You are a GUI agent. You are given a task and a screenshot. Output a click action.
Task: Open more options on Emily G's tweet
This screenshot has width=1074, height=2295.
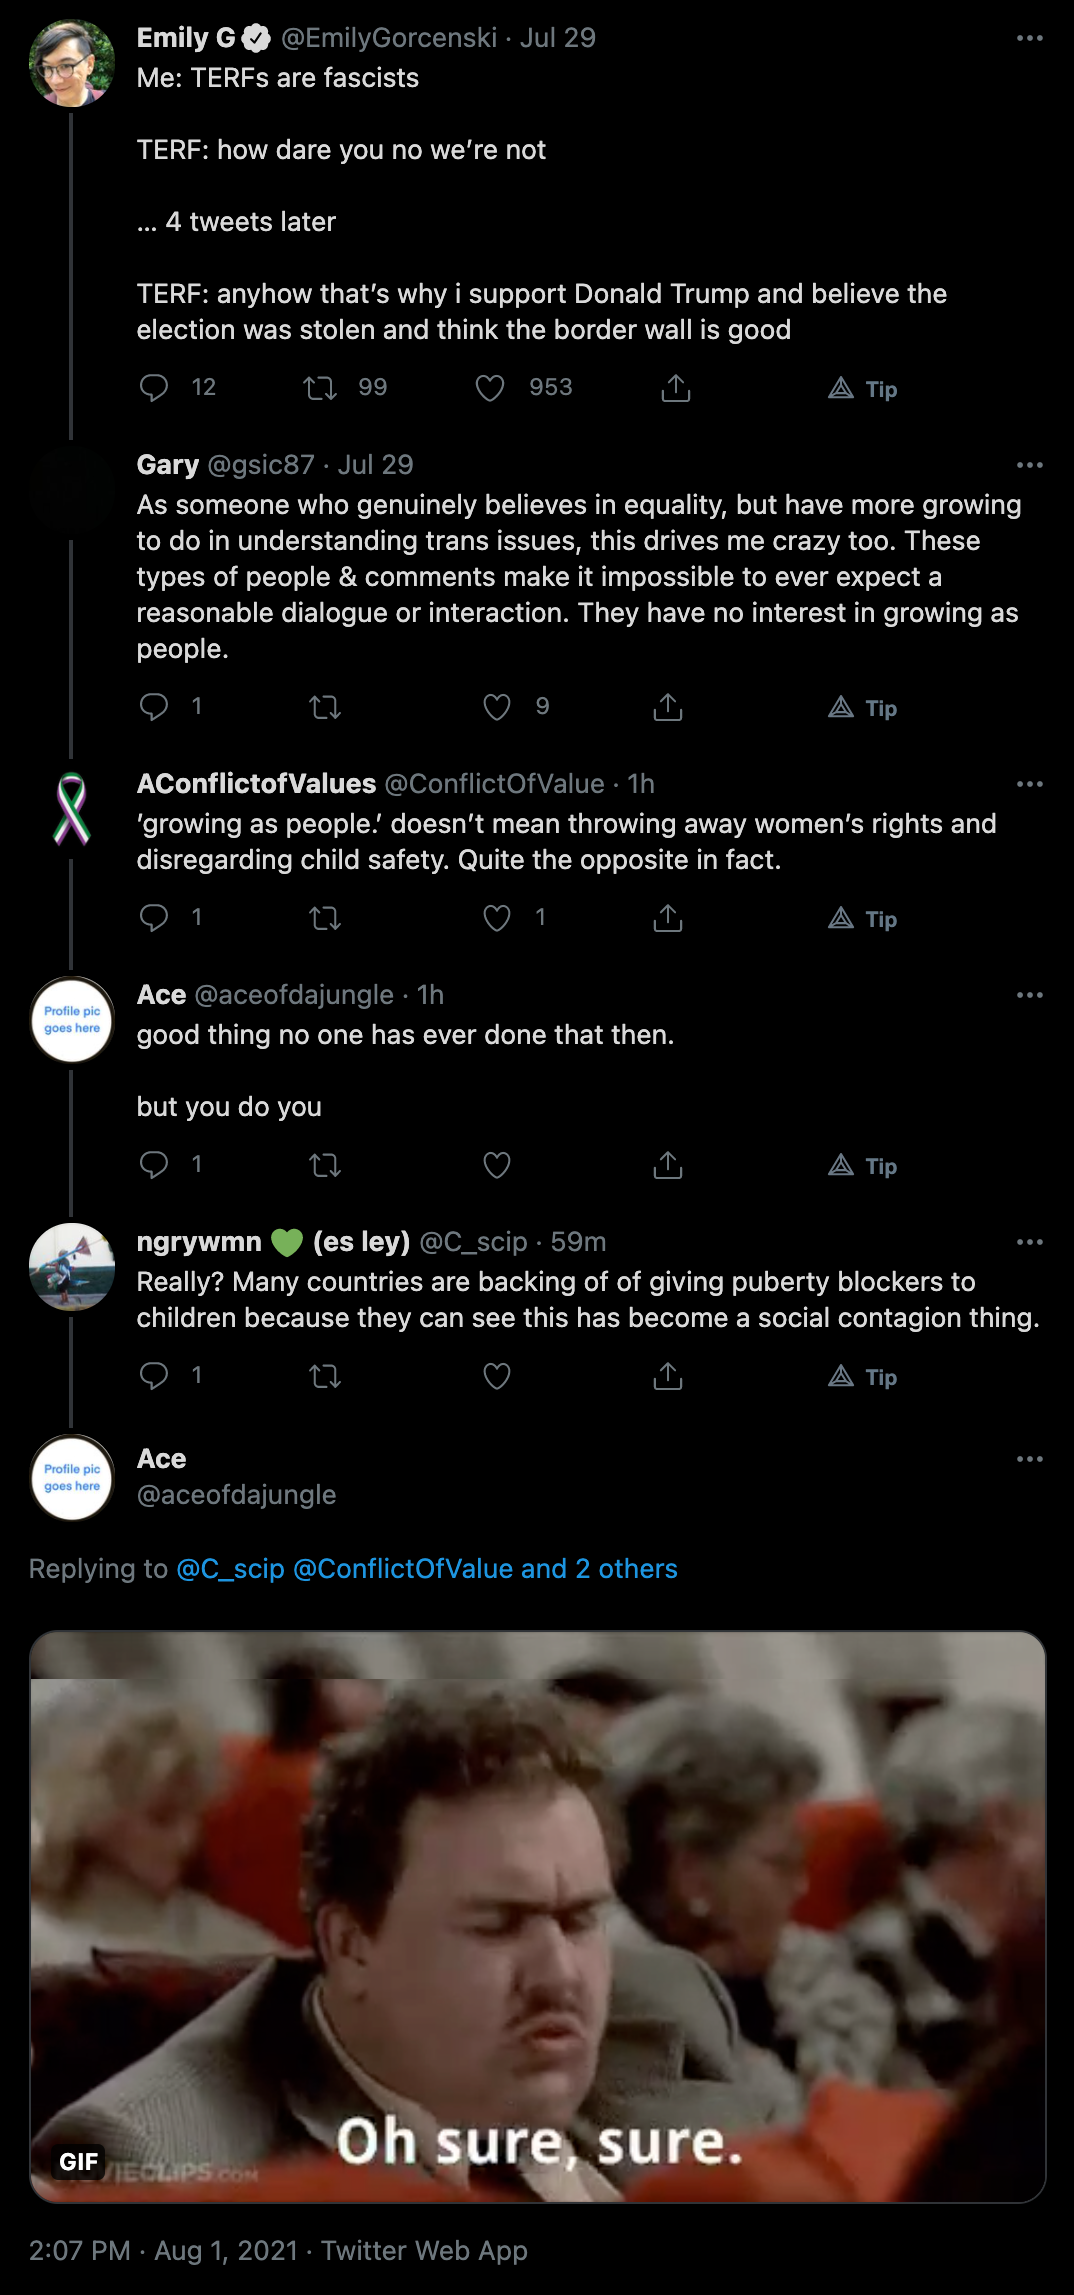point(1030,38)
